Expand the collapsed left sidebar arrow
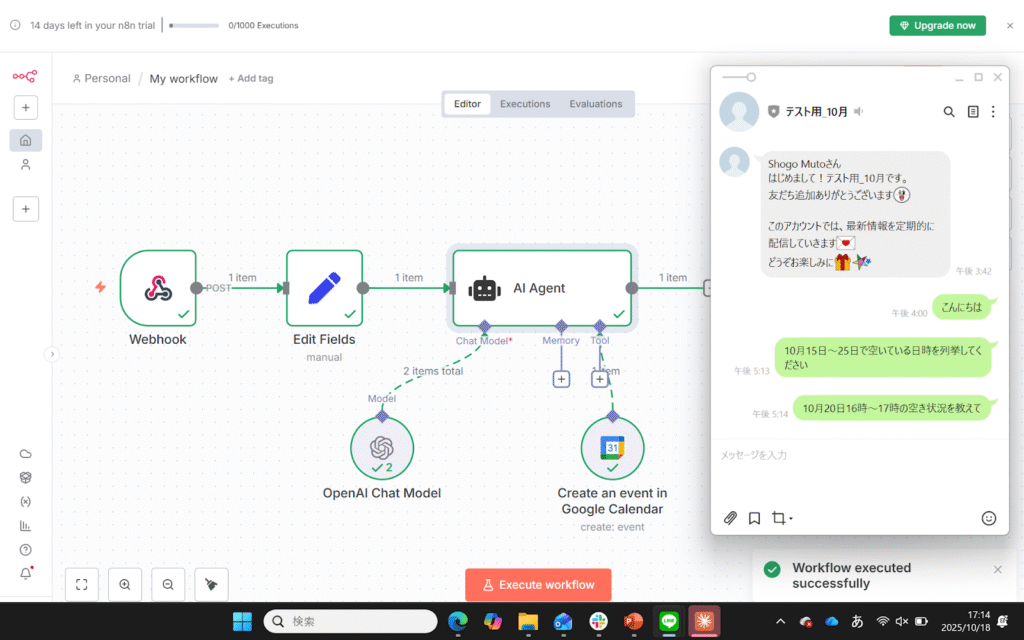1024x640 pixels. 52,354
